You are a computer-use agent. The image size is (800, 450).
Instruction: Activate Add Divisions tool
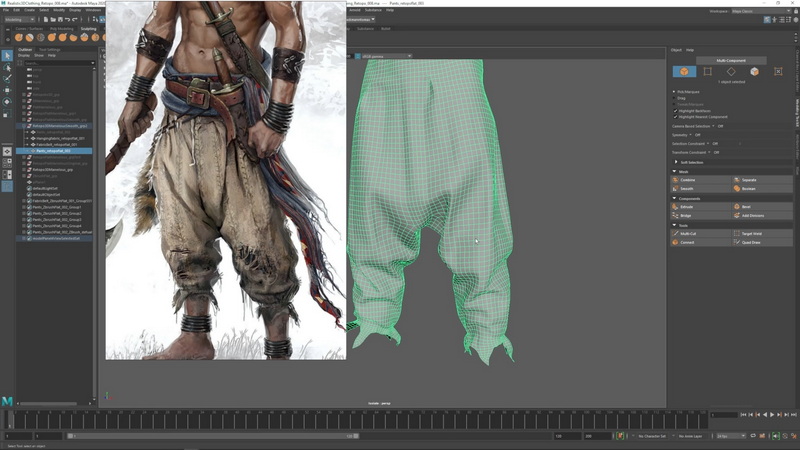[x=762, y=215]
